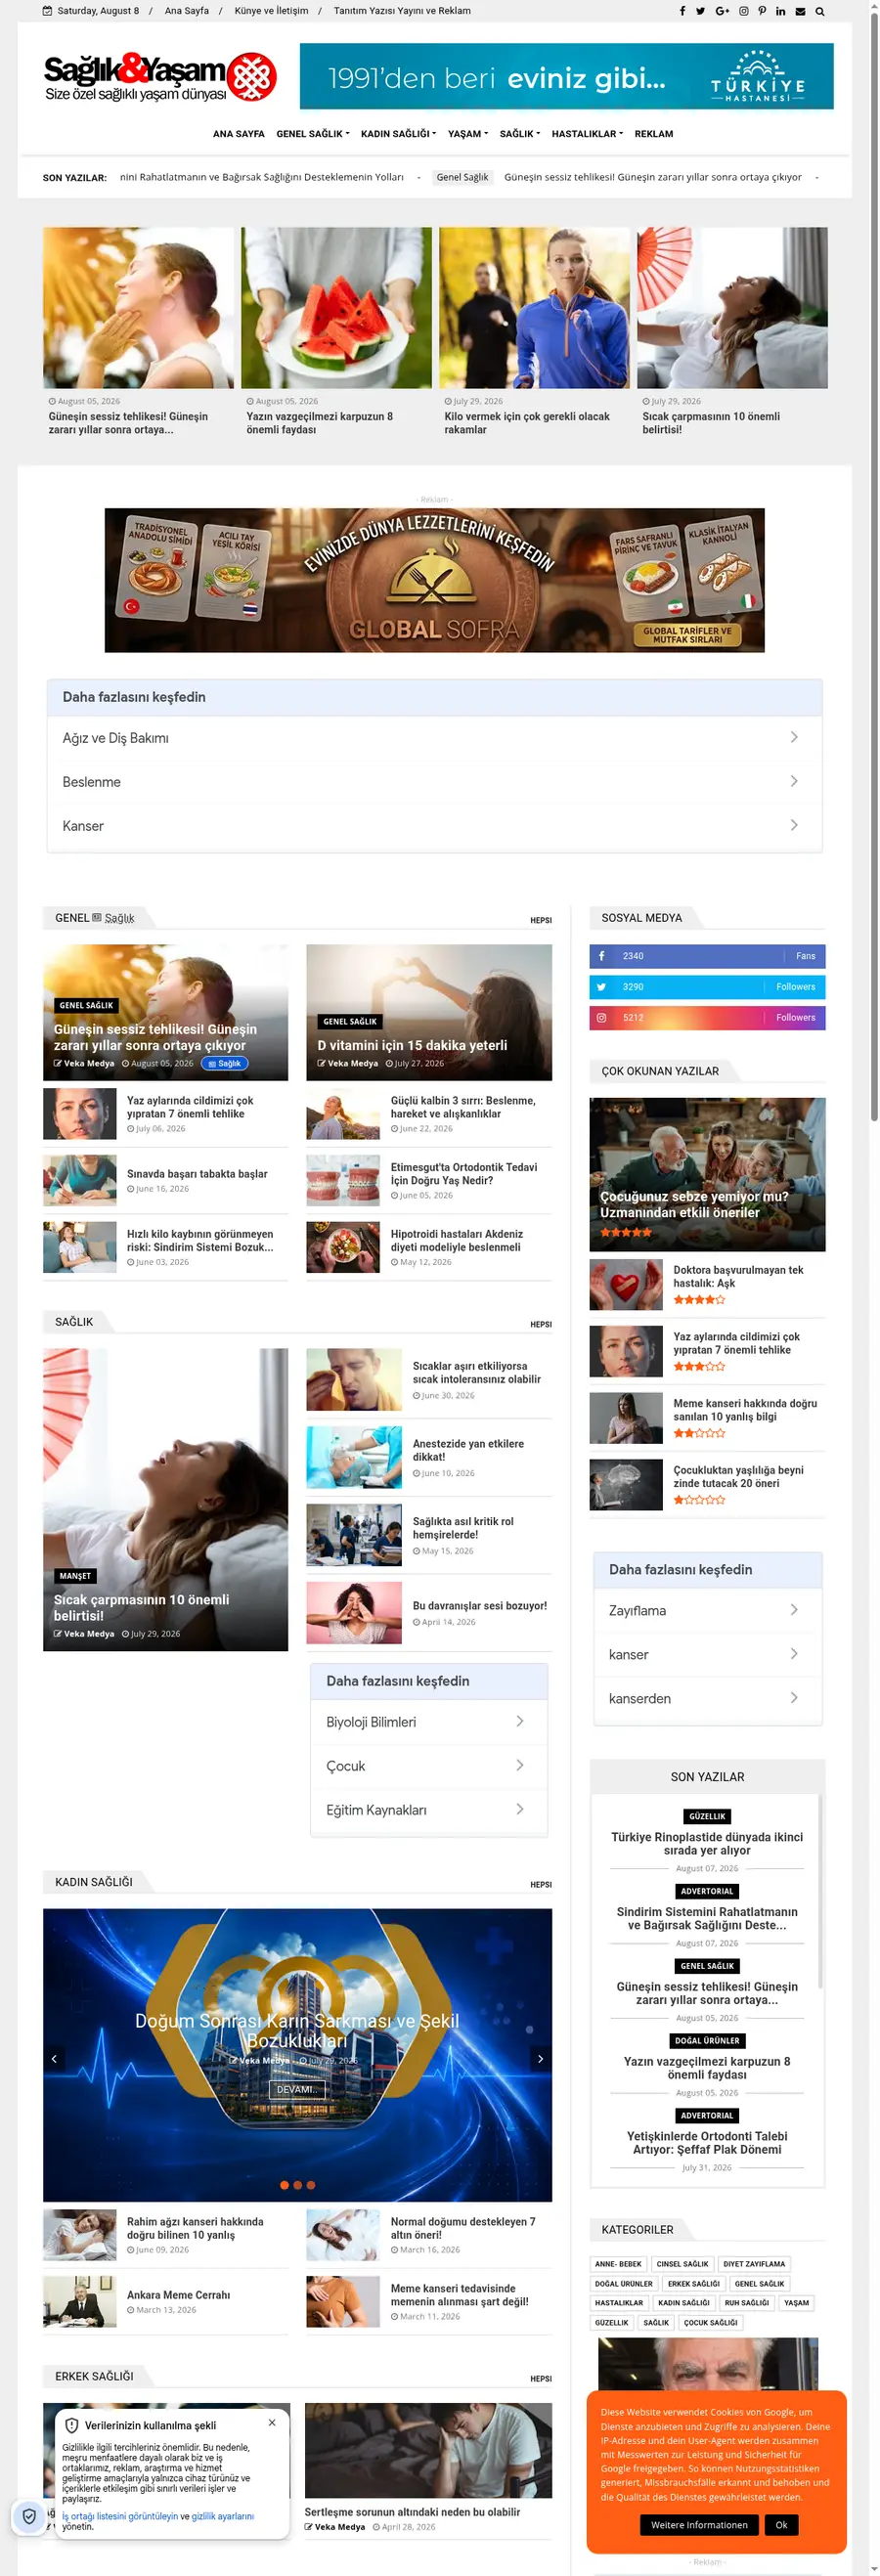880x2576 pixels.
Task: Open the watermelon article thumbnail
Action: point(337,308)
